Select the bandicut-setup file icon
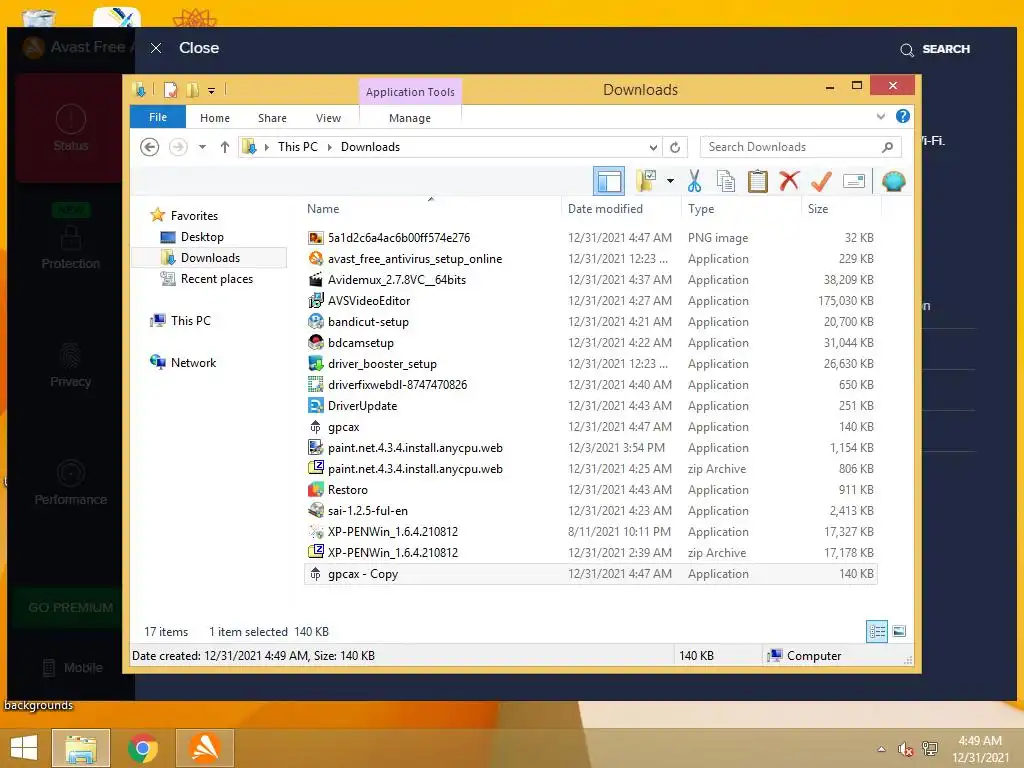This screenshot has width=1024, height=768. pos(315,321)
